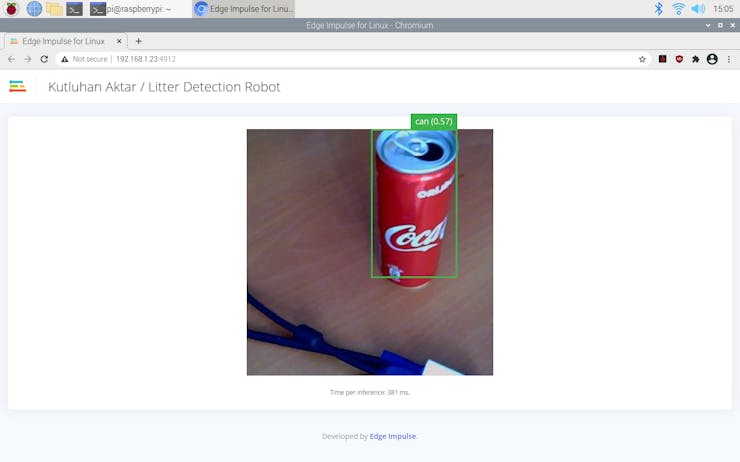Click Kutluhan Aktar / Litter Detection Robot title

[164, 87]
